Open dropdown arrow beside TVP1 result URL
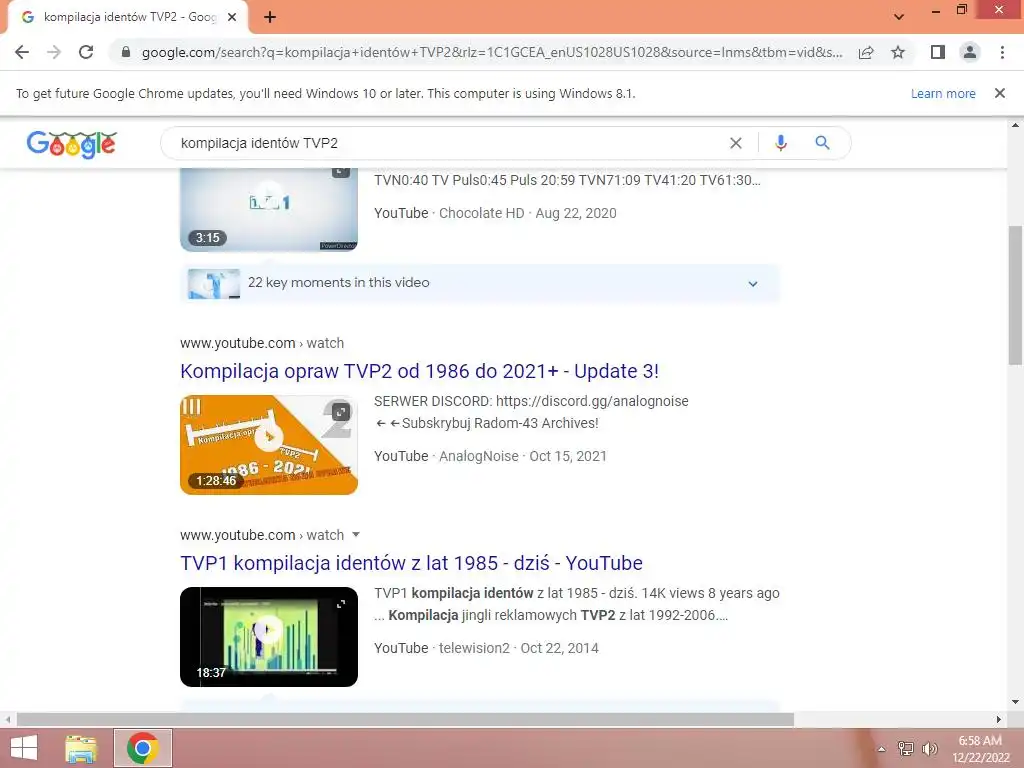 pos(356,535)
